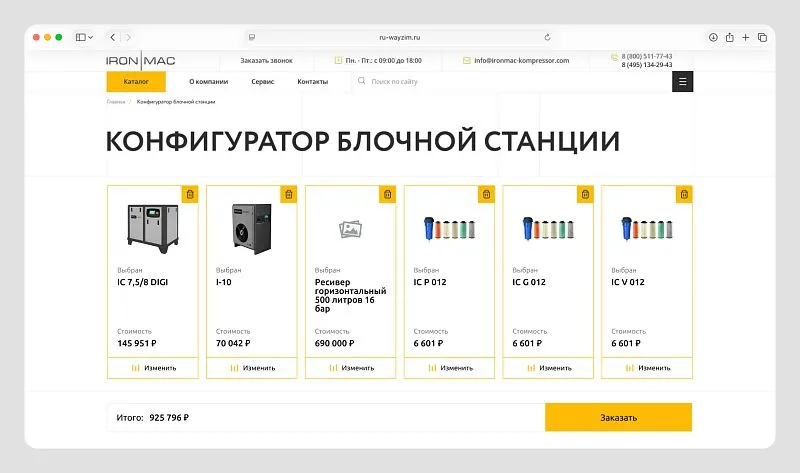
Task: Click the browser forward arrow
Action: click(x=129, y=37)
